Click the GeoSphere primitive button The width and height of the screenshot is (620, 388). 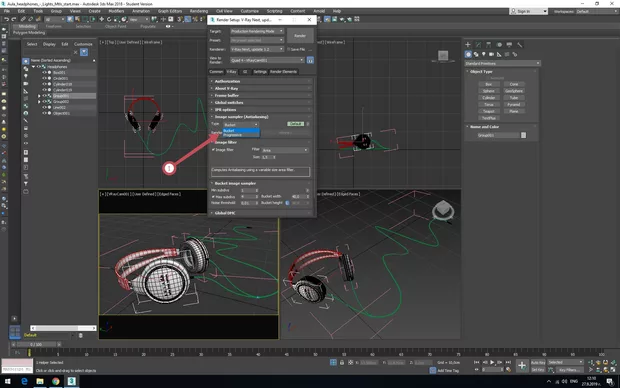pyautogui.click(x=514, y=91)
